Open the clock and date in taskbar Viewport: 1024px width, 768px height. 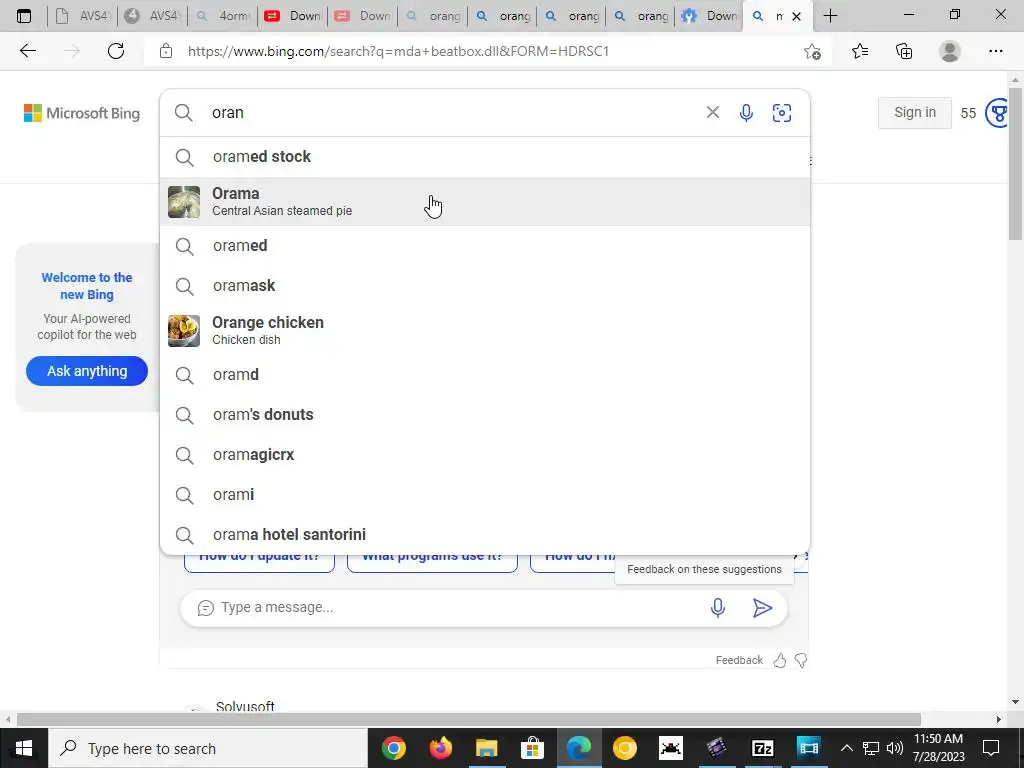(938, 748)
